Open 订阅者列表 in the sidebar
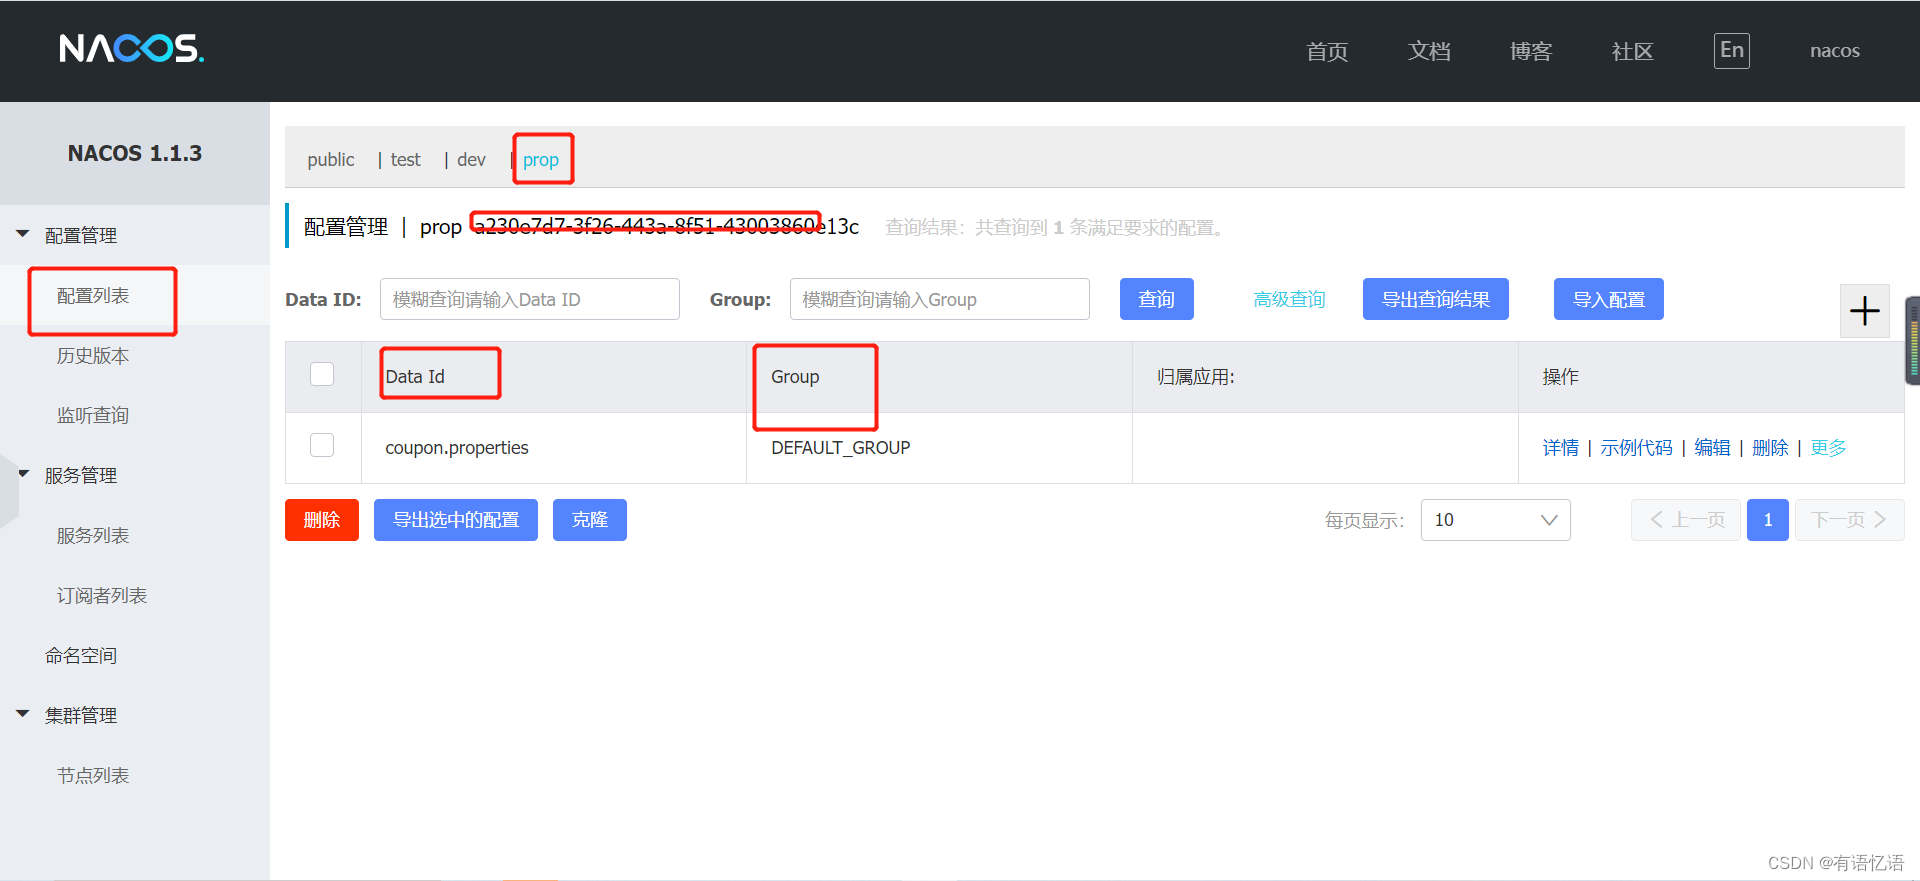Viewport: 1920px width, 881px height. (x=102, y=596)
